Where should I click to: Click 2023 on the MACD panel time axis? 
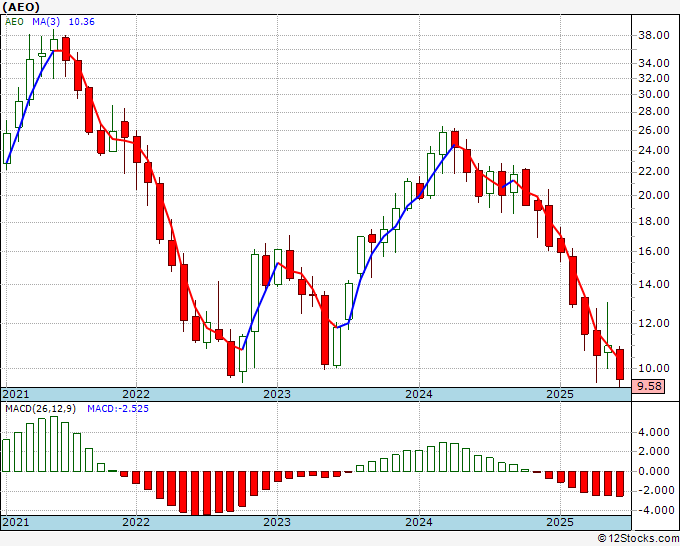(x=277, y=522)
